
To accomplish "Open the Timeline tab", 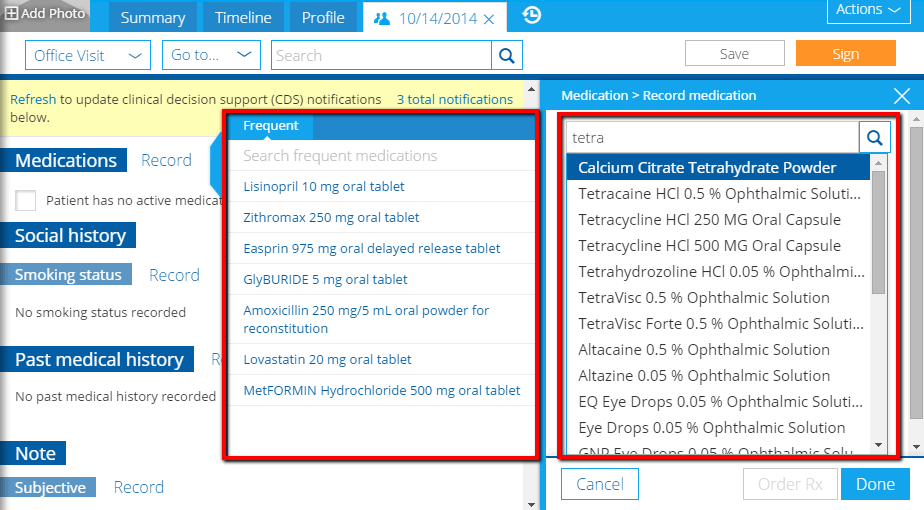I will pos(243,18).
